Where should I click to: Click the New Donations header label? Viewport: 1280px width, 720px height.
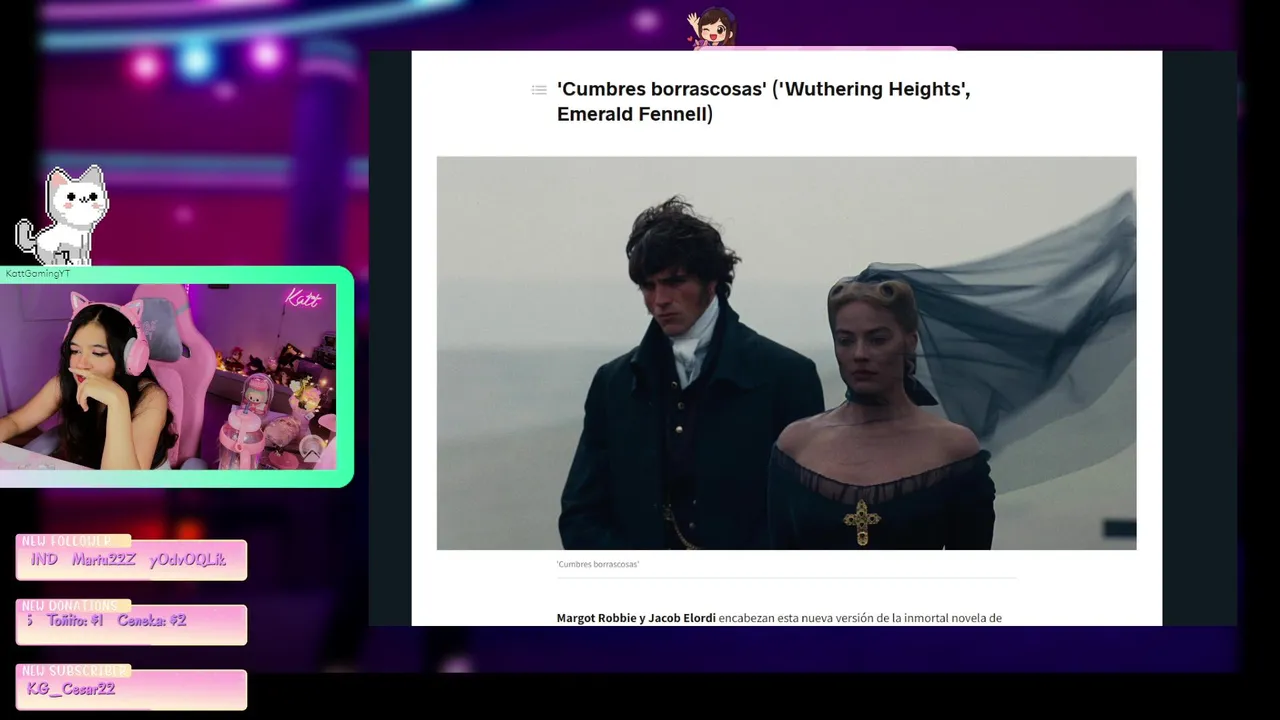click(70, 606)
